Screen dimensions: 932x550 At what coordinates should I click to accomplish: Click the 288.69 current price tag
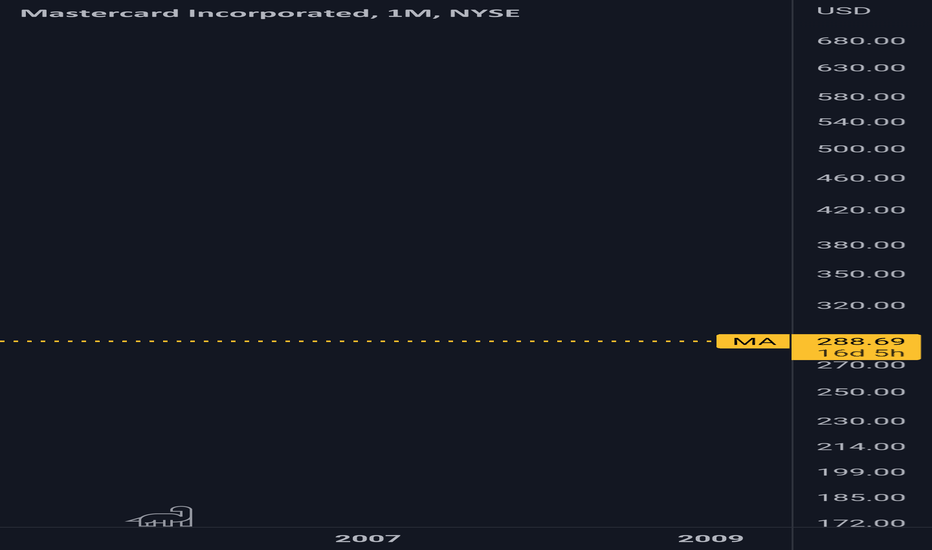(861, 341)
